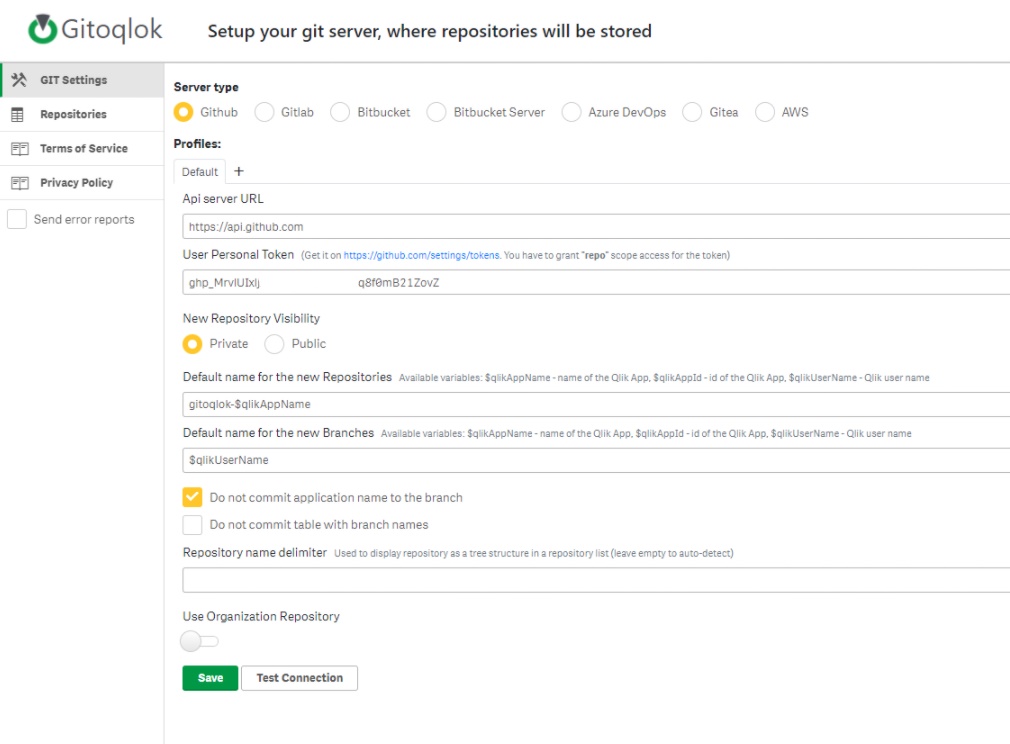
Task: Select Gitlab server type
Action: point(264,112)
